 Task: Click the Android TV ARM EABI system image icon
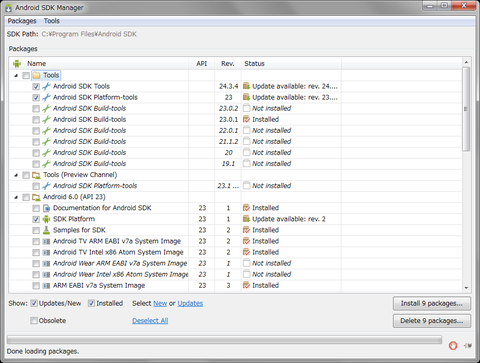(46, 241)
